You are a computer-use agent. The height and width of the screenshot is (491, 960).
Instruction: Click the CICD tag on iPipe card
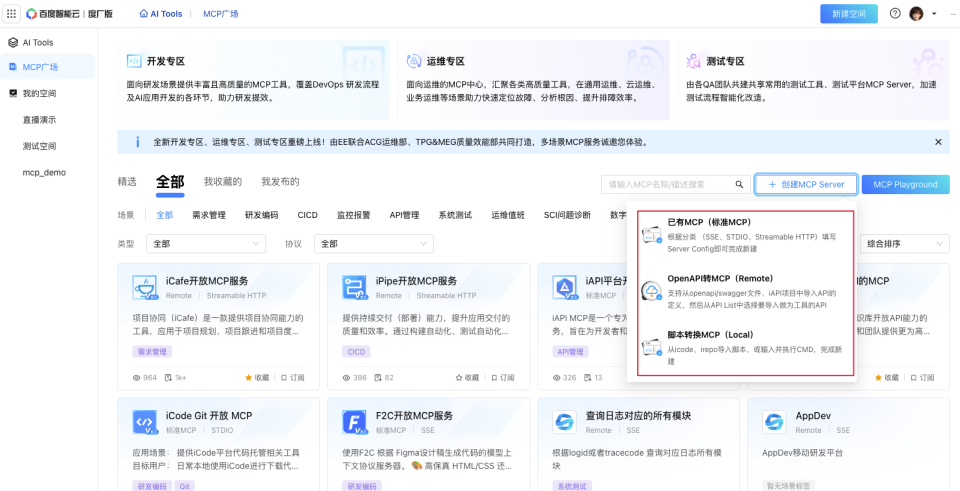point(356,352)
